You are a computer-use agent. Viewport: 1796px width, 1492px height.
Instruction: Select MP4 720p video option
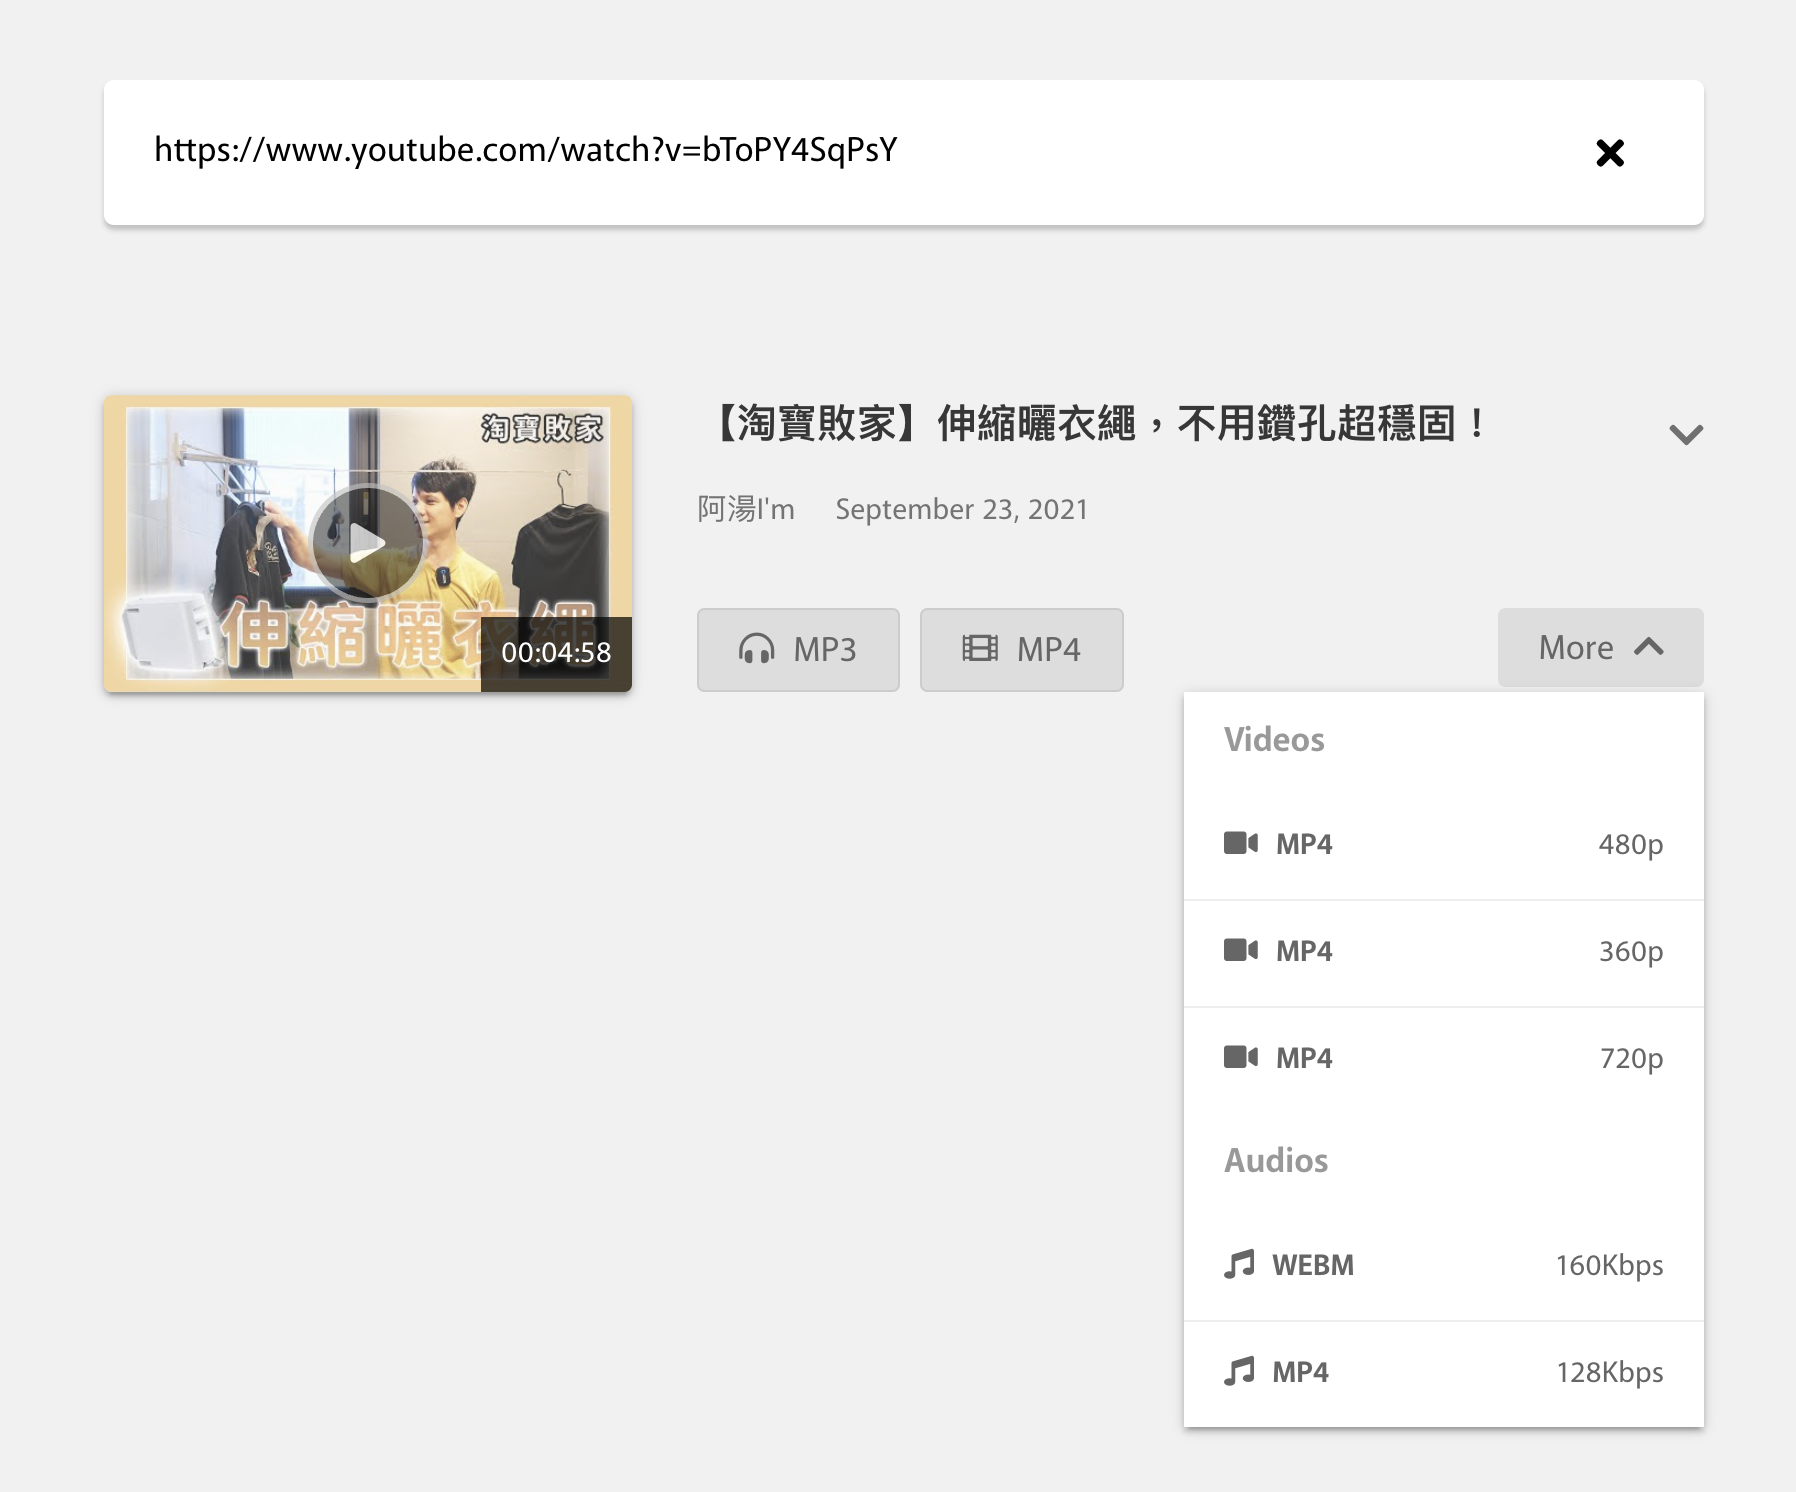[x=1442, y=1059]
